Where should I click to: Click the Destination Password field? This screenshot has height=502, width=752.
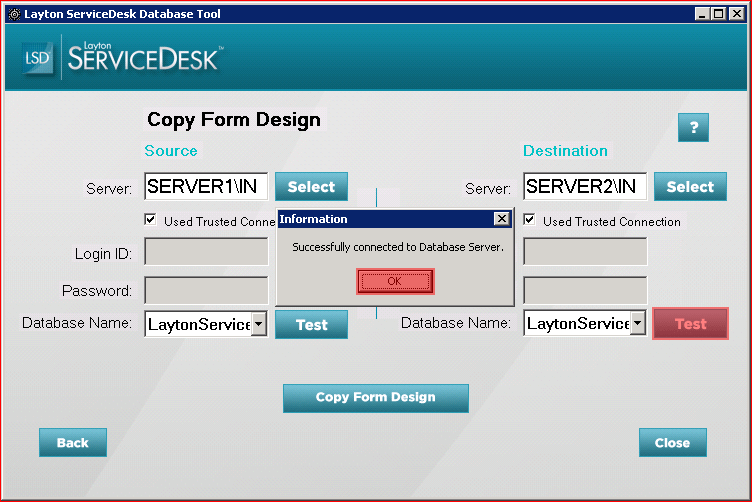585,290
